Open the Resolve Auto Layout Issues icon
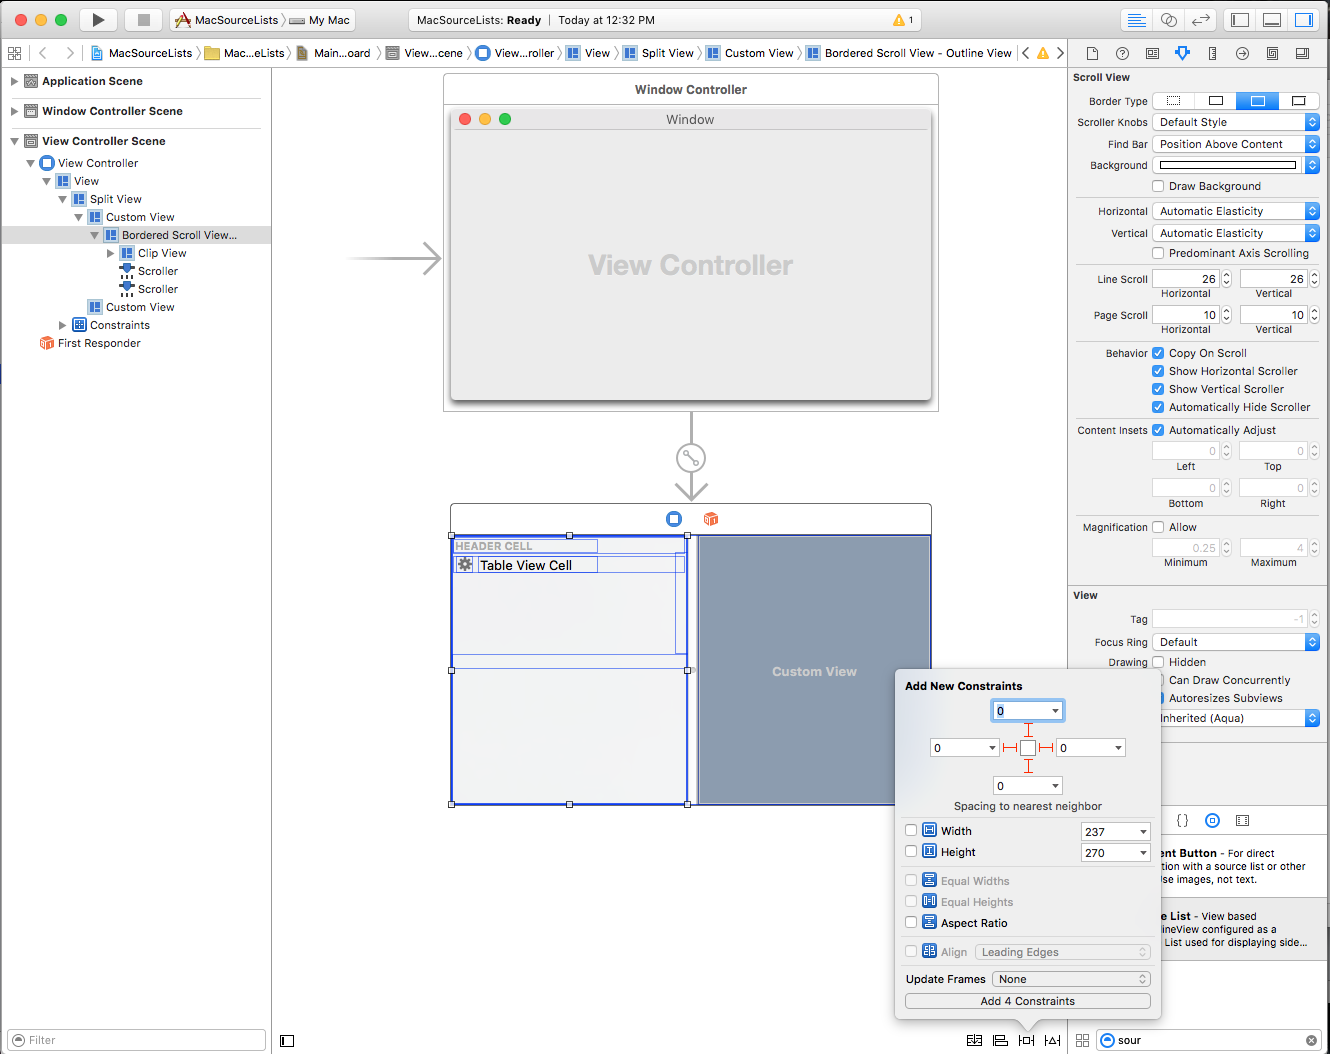Image resolution: width=1330 pixels, height=1054 pixels. pos(1052,1040)
